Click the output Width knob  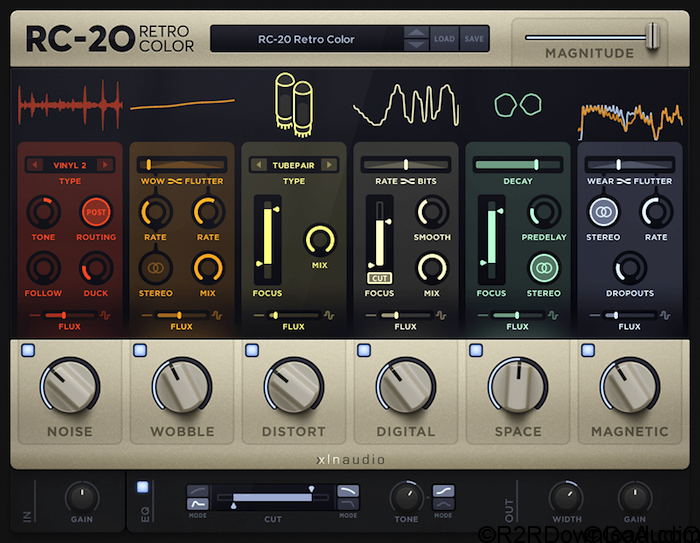(x=566, y=497)
